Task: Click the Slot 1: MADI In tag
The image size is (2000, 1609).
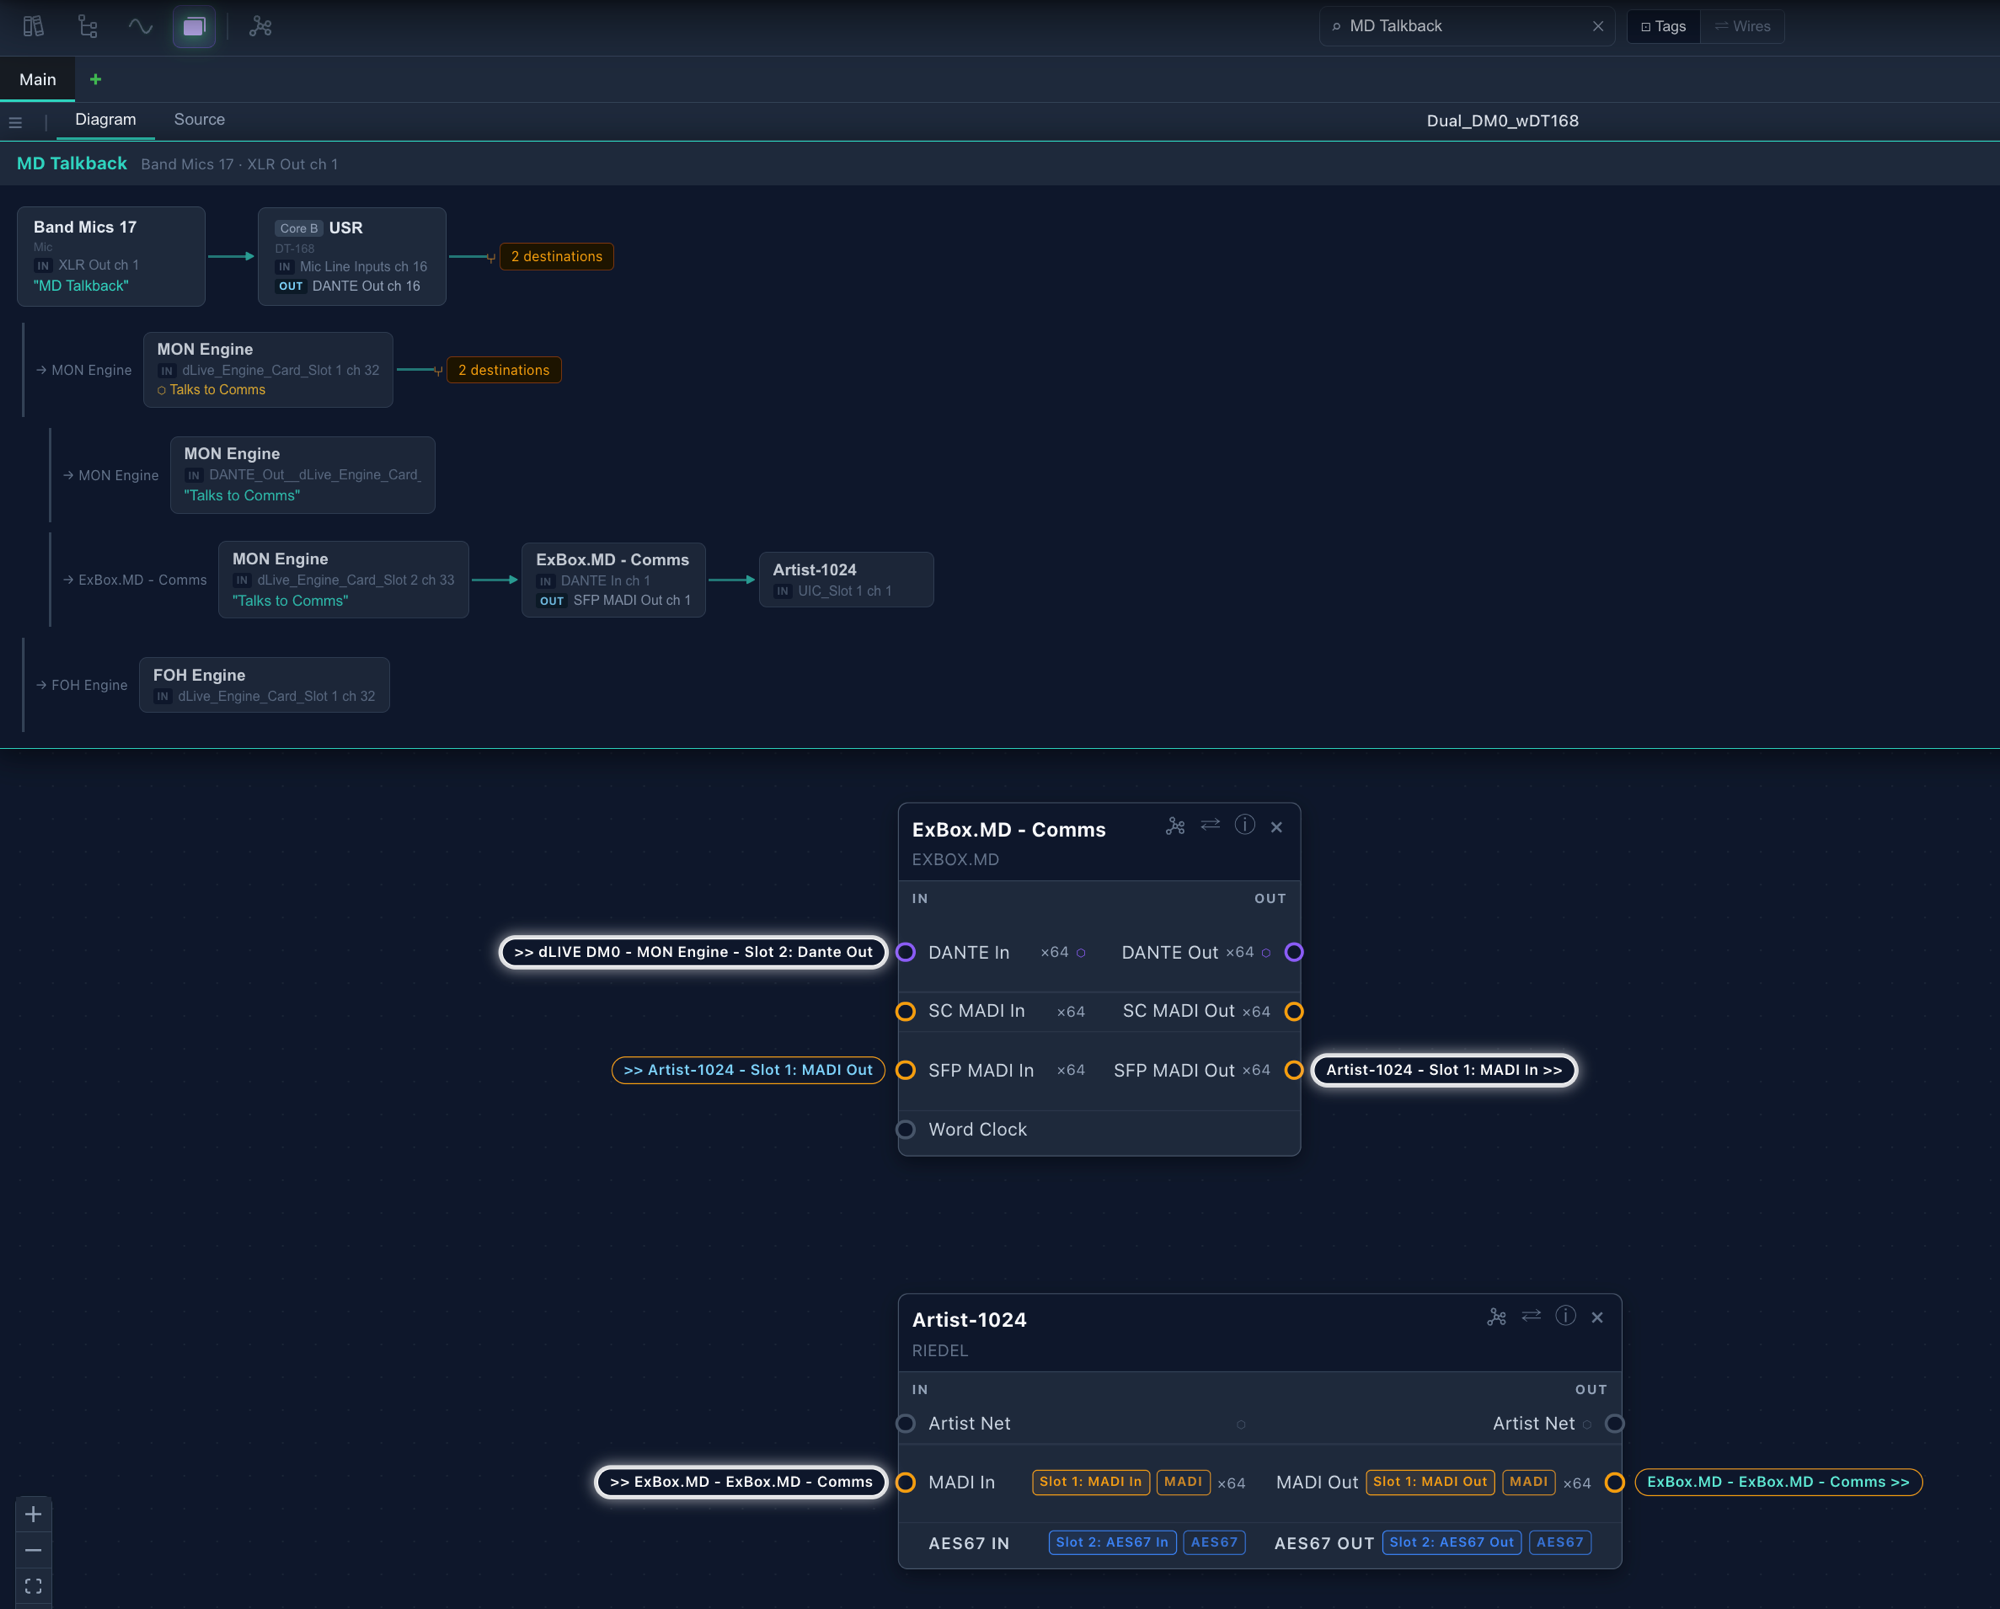Action: pyautogui.click(x=1090, y=1482)
